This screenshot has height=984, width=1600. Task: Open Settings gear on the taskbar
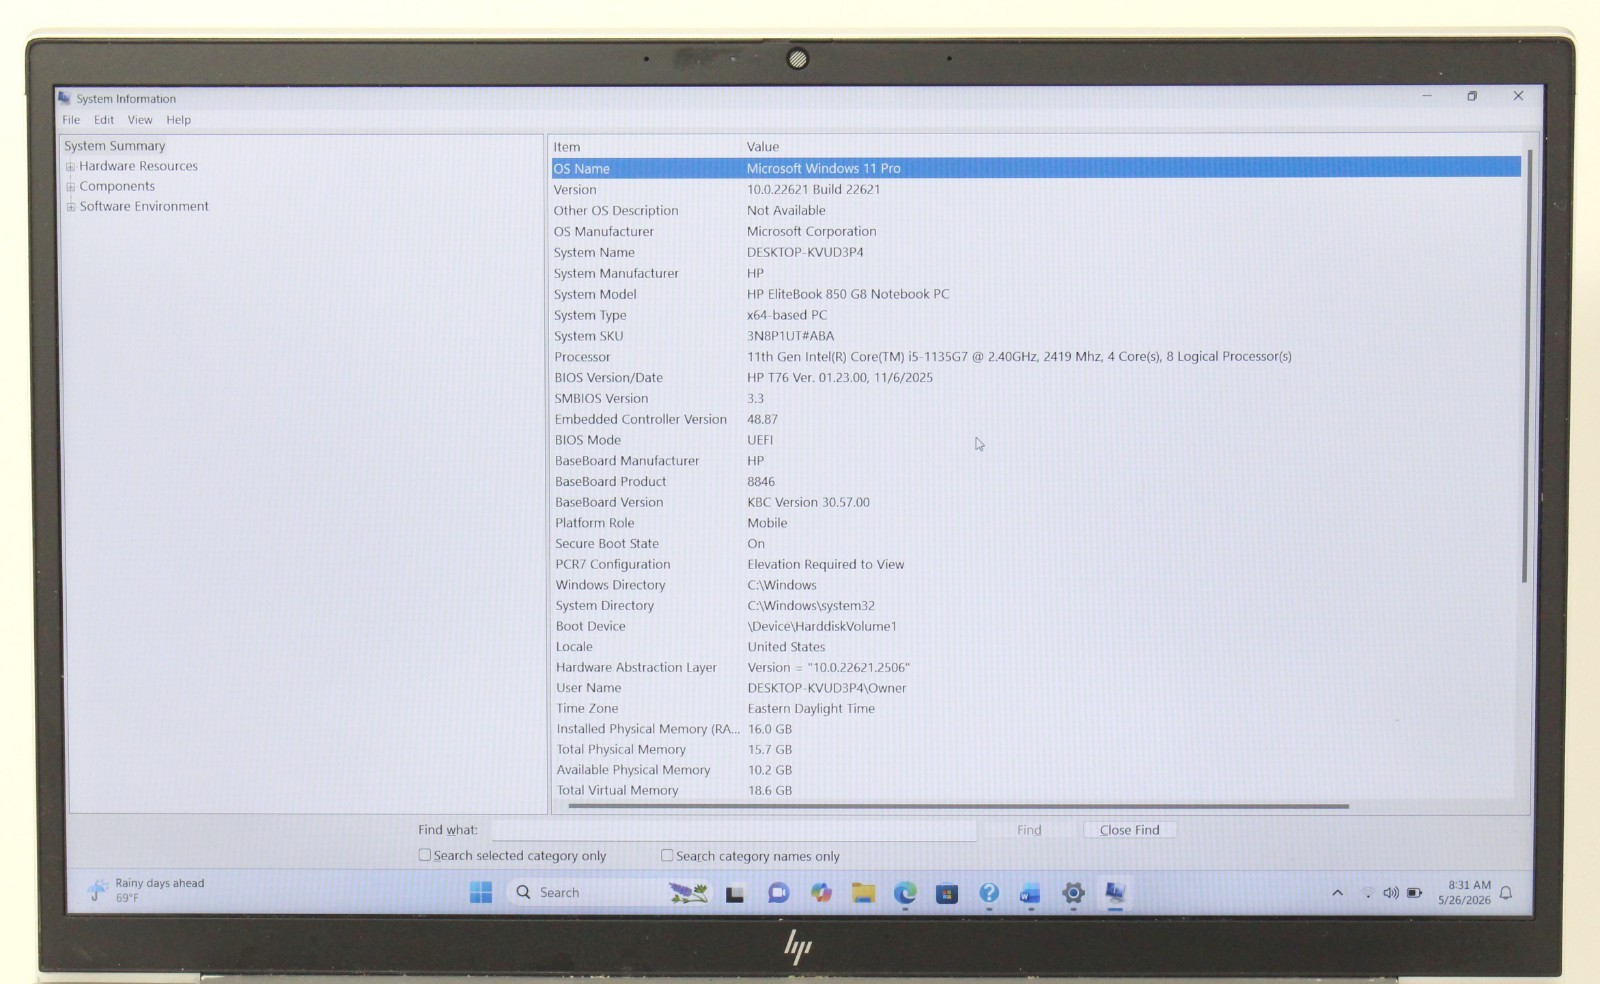(x=1073, y=893)
